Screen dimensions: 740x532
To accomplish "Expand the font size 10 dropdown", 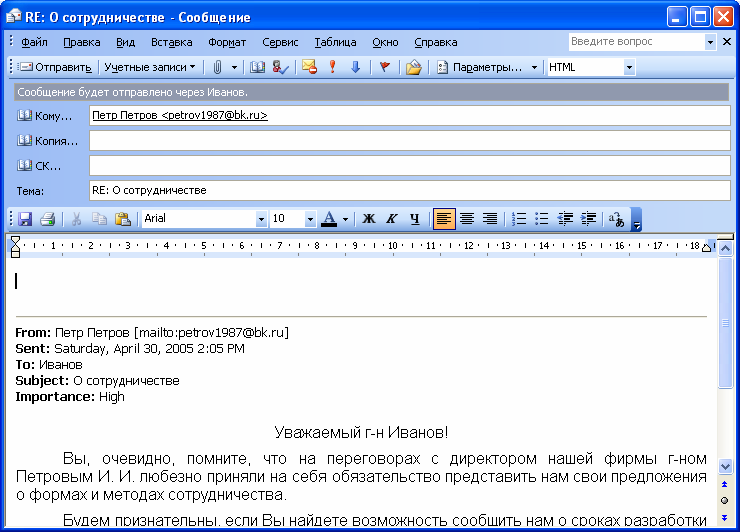I will (310, 219).
